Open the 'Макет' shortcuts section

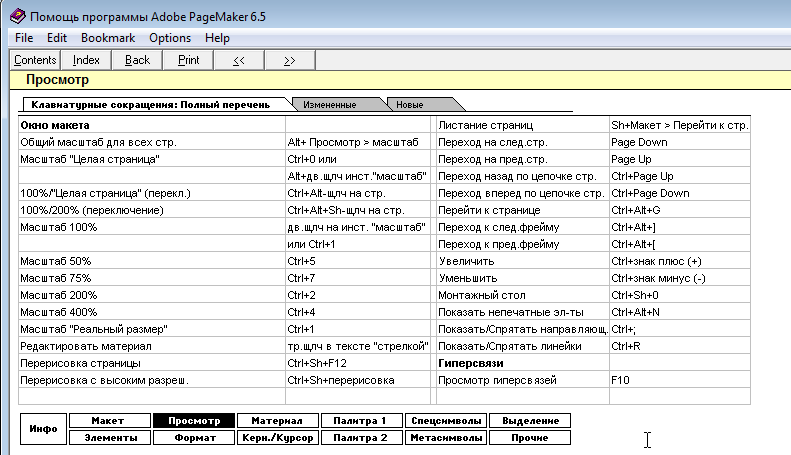tap(109, 421)
